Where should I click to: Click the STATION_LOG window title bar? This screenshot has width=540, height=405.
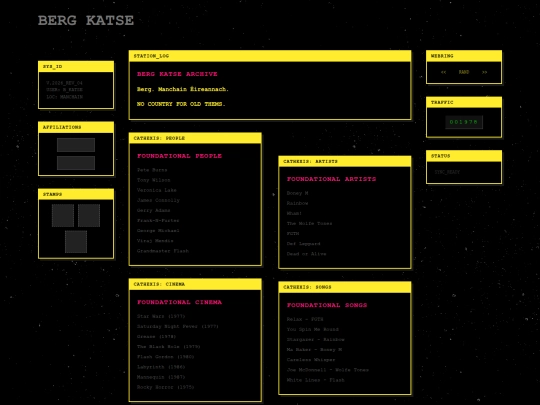270,56
